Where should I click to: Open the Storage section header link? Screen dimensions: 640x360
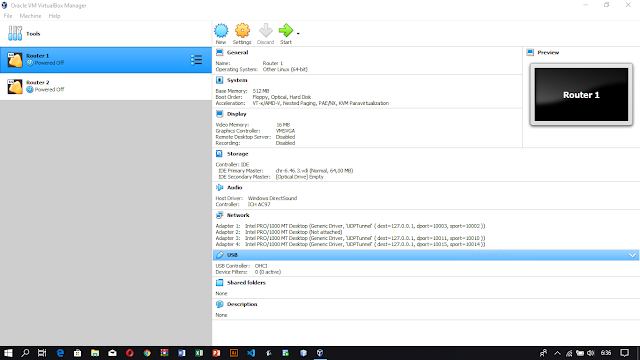(x=238, y=154)
